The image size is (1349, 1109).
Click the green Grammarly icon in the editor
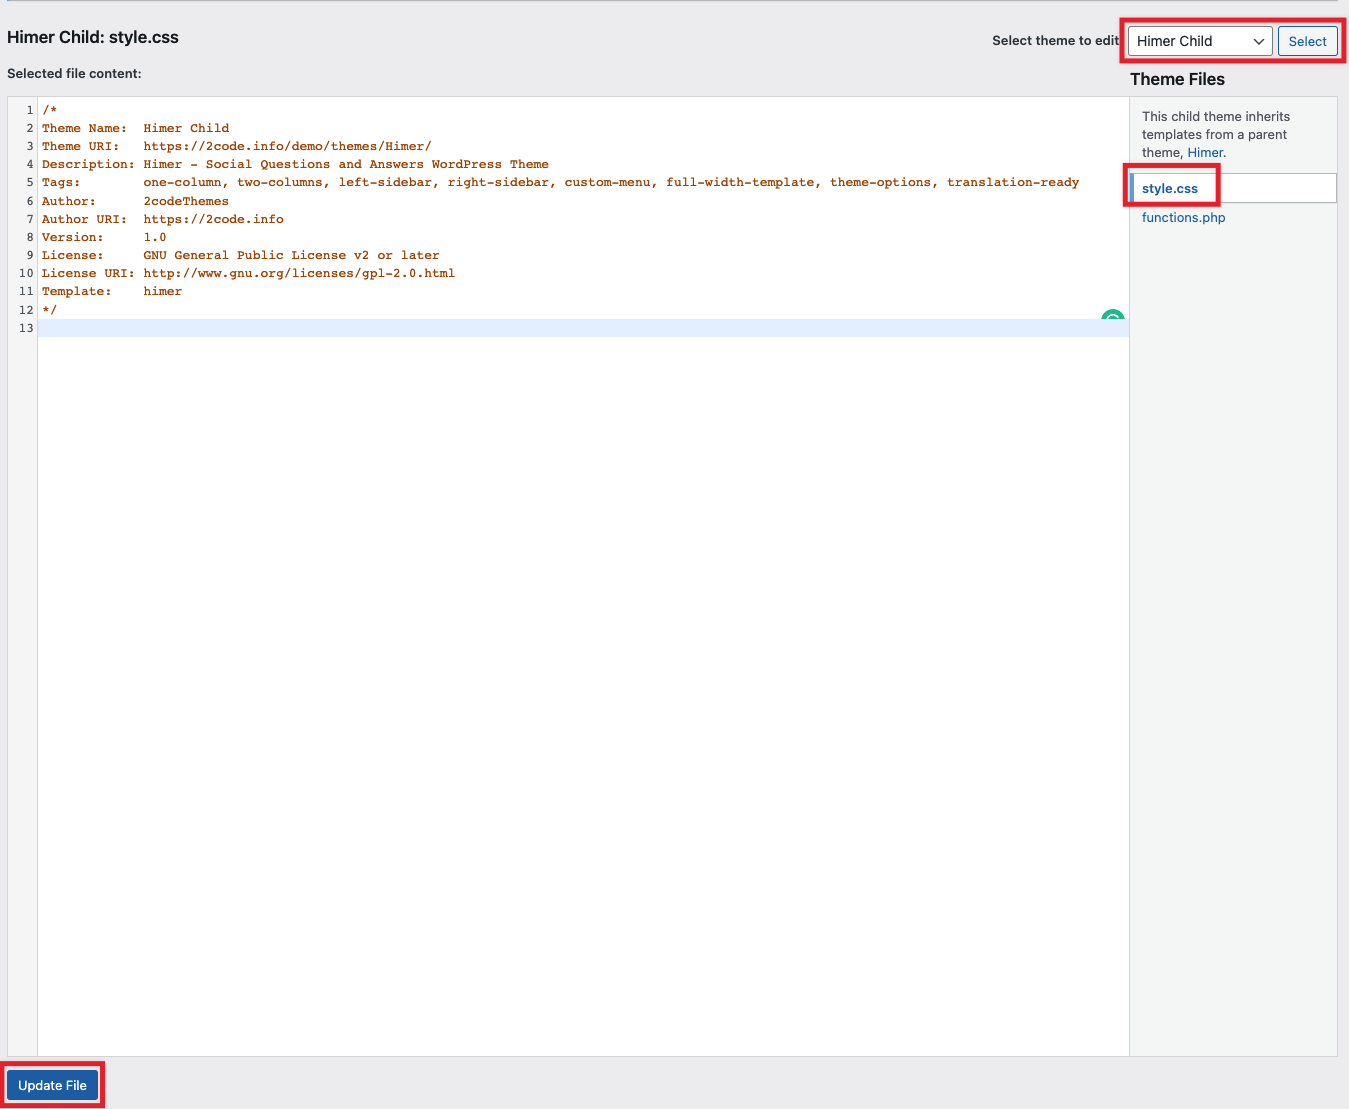[x=1113, y=317]
